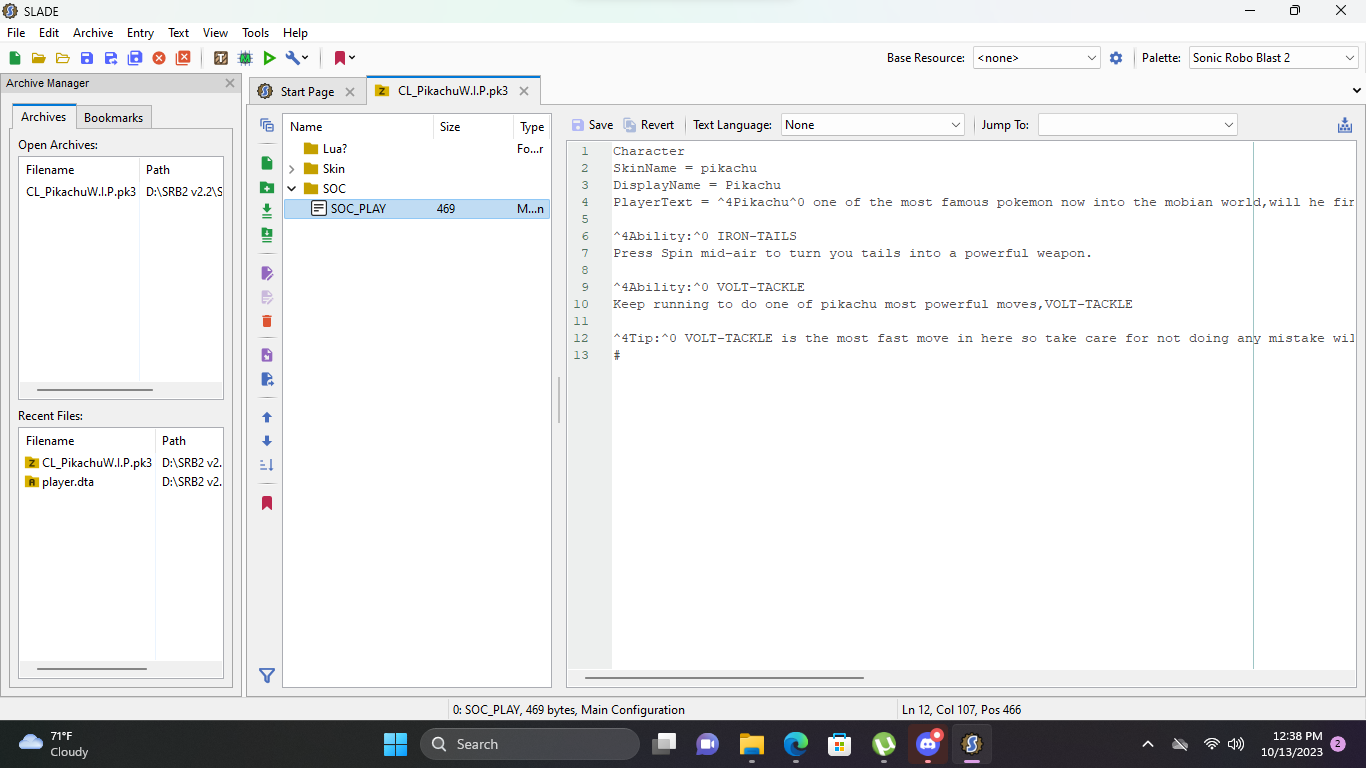Select the Archives tab
The image size is (1366, 768).
point(44,117)
